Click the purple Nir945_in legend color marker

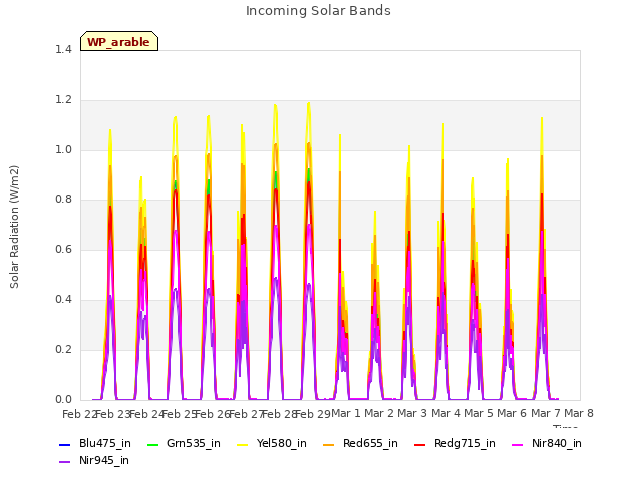[65, 462]
